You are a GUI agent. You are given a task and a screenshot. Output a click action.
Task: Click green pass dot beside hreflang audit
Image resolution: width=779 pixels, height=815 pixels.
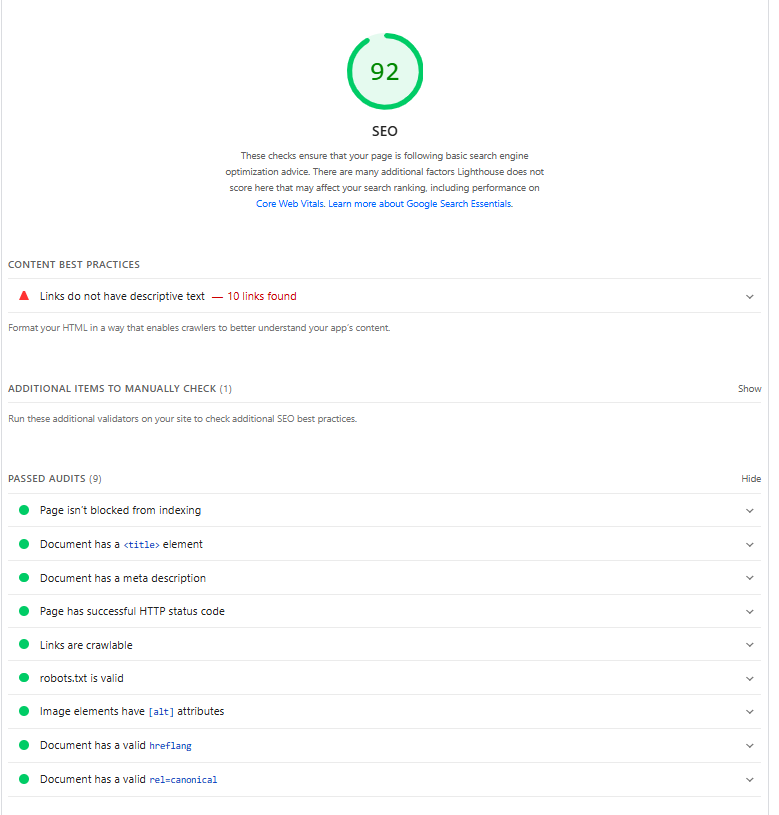(x=24, y=745)
